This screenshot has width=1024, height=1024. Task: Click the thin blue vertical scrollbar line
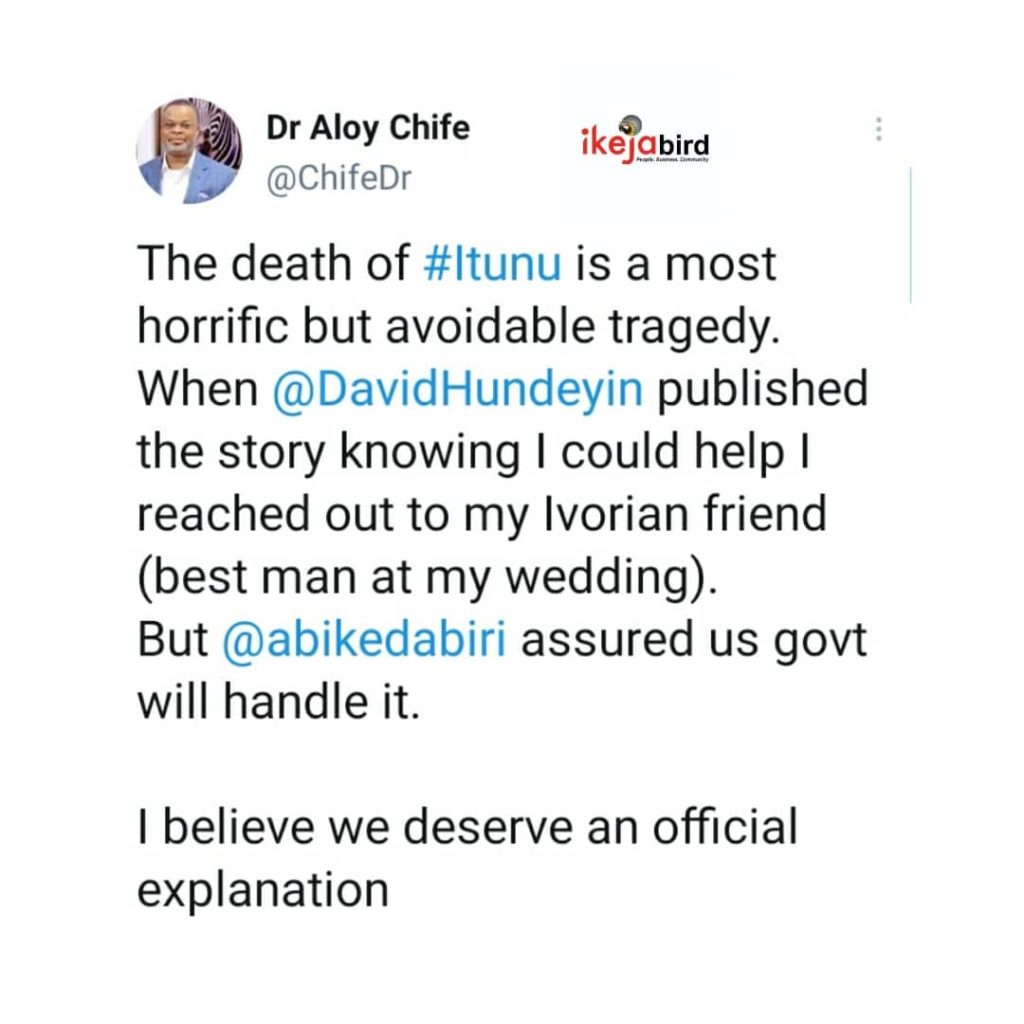click(910, 235)
